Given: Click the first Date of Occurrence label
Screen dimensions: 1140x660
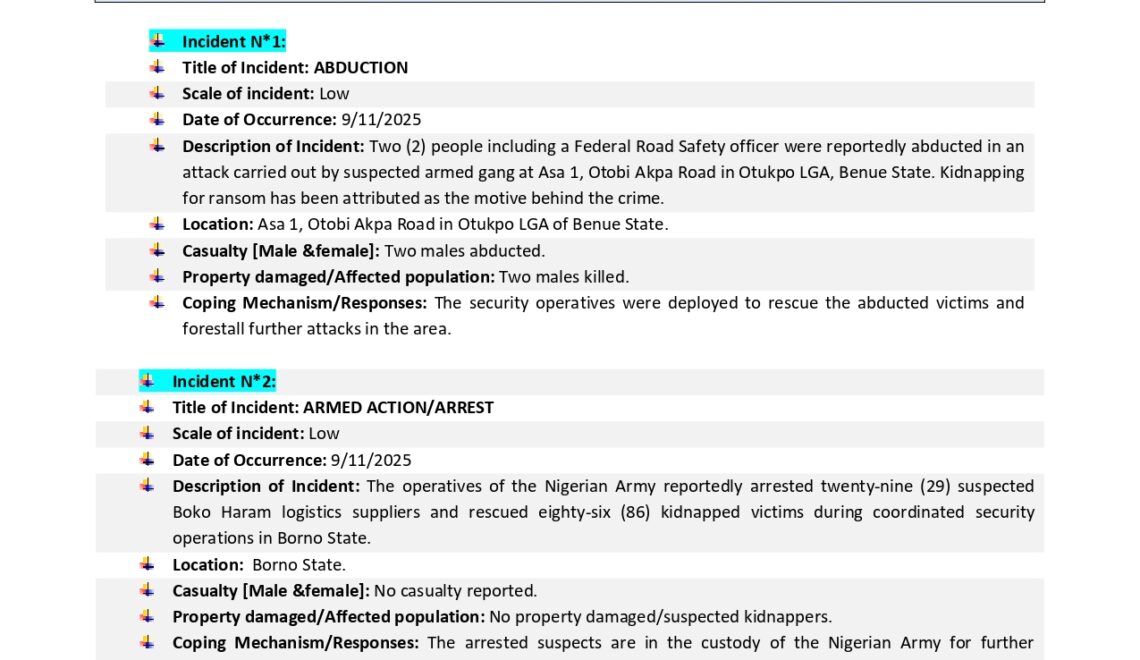Looking at the screenshot, I should coord(259,120).
